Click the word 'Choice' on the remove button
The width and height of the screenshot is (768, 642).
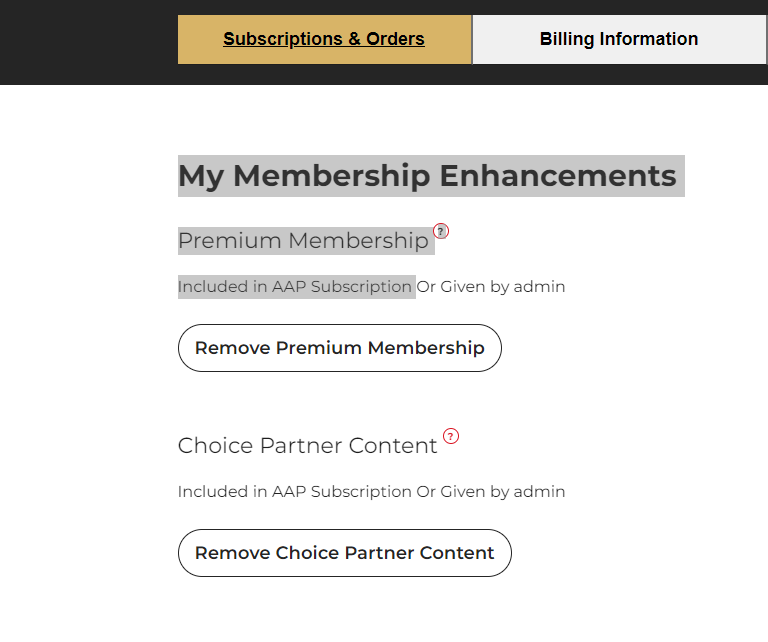(x=307, y=553)
